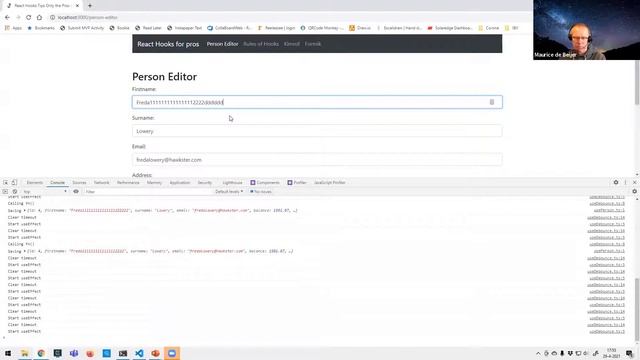Open a new browser tab
This screenshot has height=360, width=640.
[x=90, y=6]
